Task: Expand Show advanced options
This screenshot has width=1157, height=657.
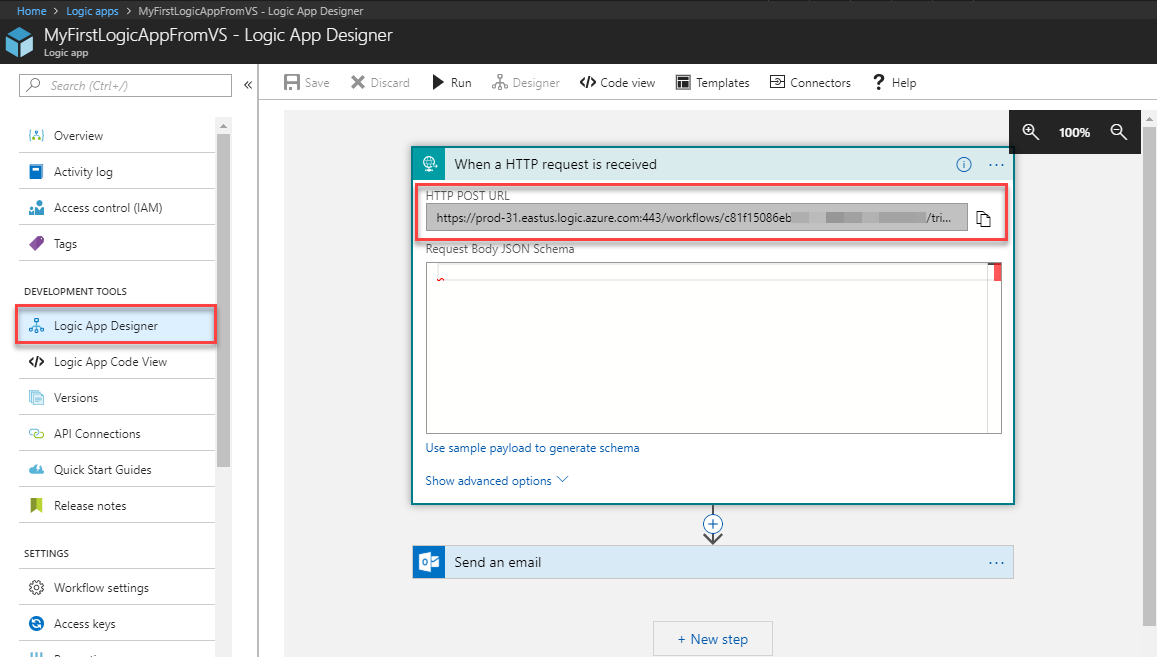Action: [x=496, y=481]
